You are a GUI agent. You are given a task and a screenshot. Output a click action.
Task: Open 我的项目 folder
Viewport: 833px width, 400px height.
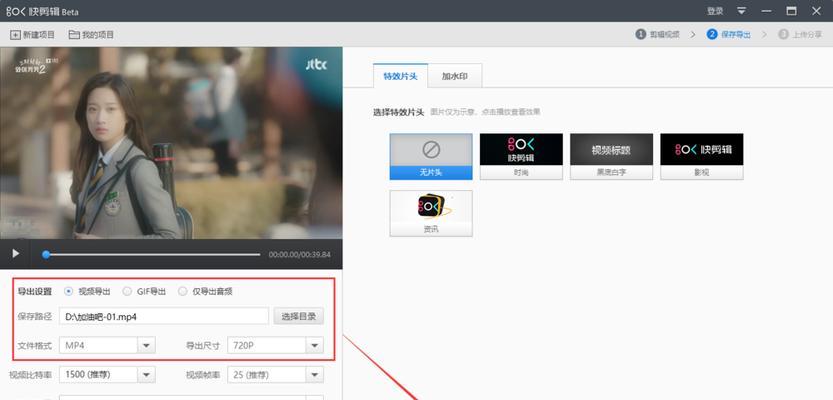tap(91, 35)
